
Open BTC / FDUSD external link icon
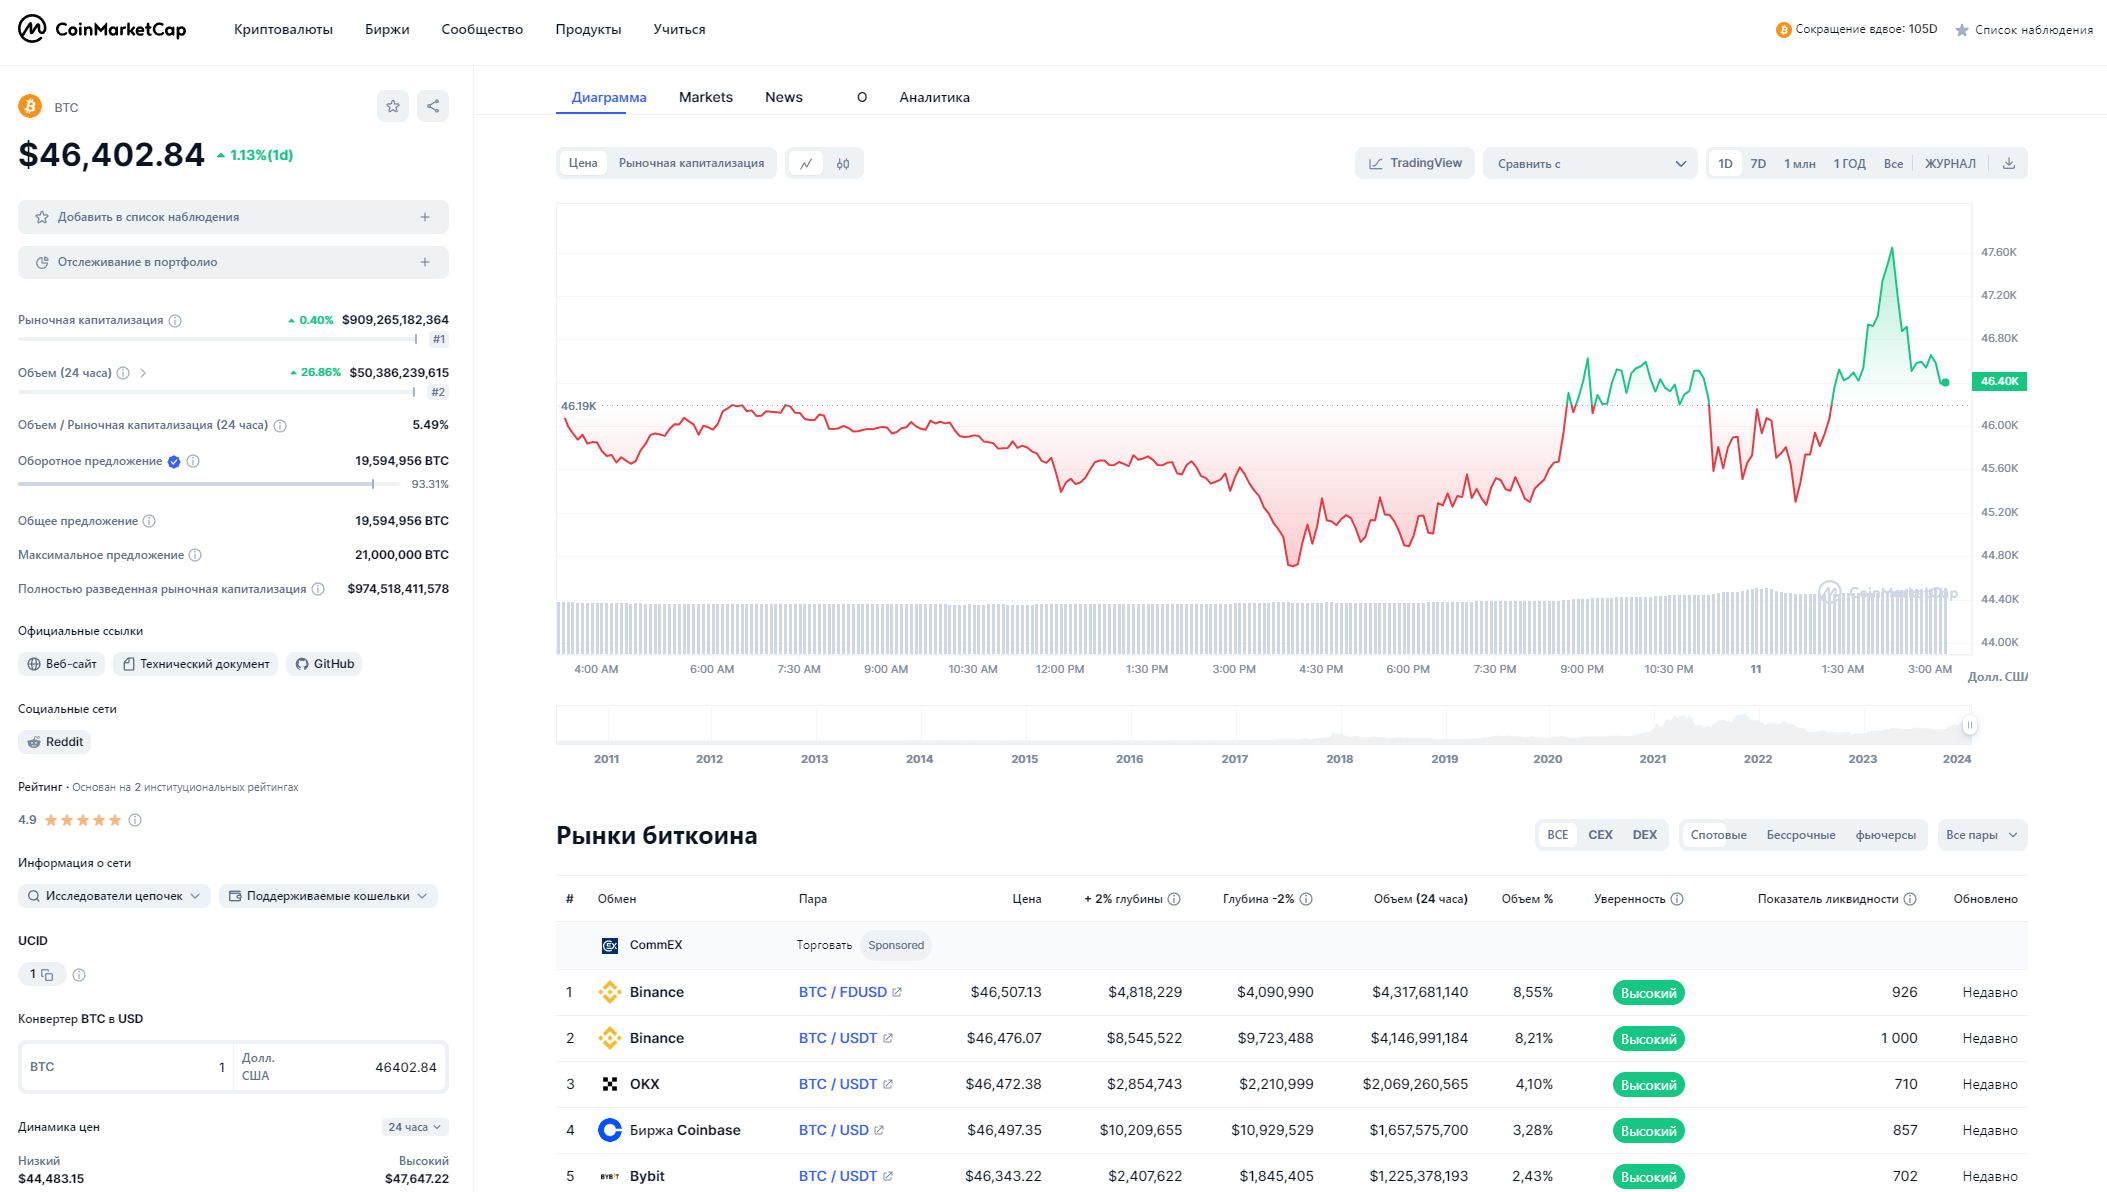click(897, 992)
